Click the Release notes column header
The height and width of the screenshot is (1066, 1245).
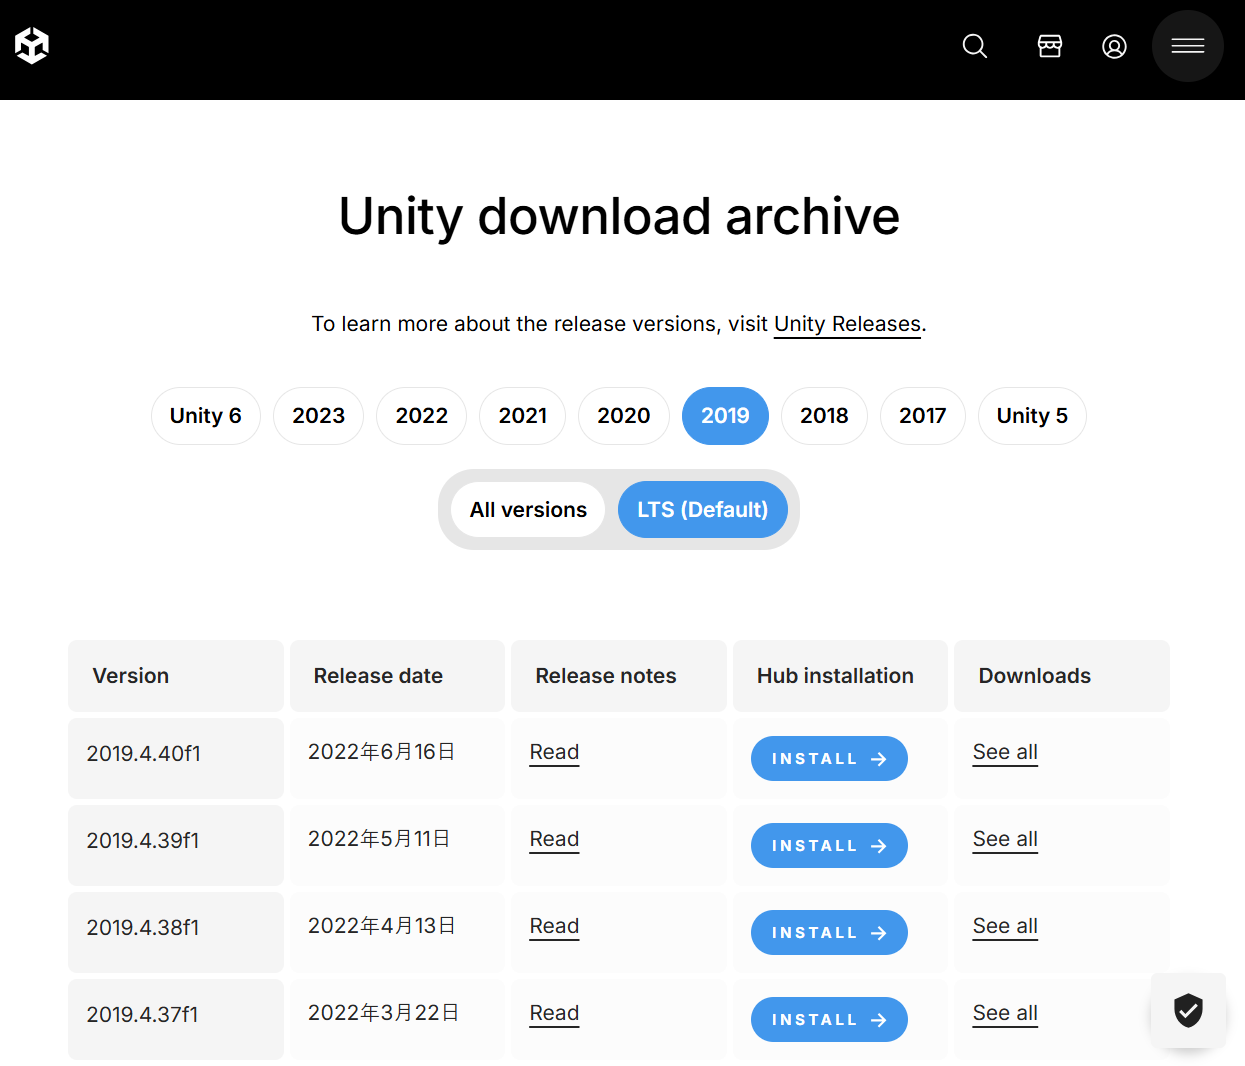pyautogui.click(x=619, y=676)
